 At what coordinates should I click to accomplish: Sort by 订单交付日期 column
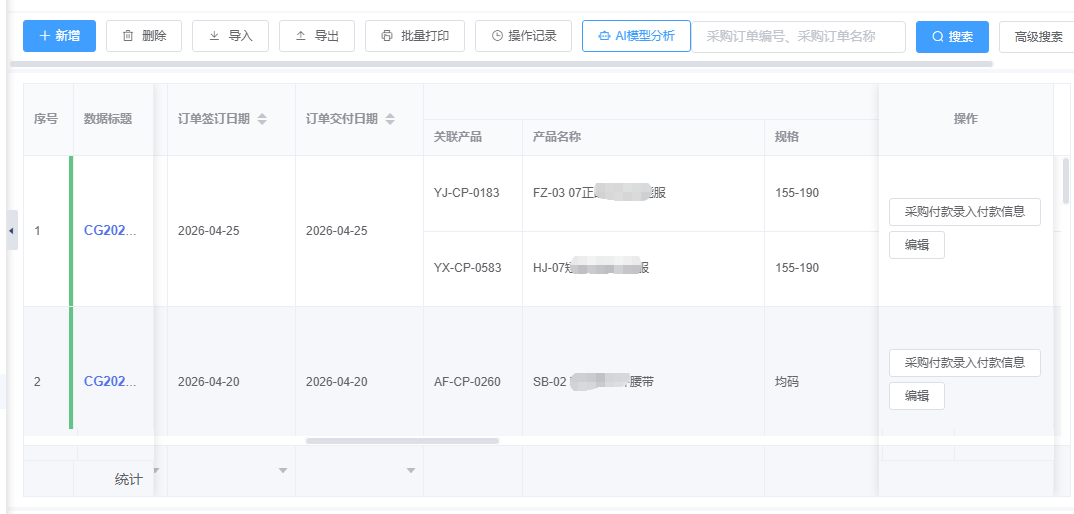(390, 119)
